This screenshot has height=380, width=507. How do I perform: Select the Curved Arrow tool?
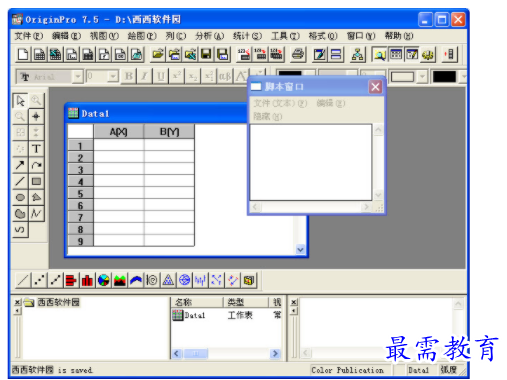click(x=36, y=165)
